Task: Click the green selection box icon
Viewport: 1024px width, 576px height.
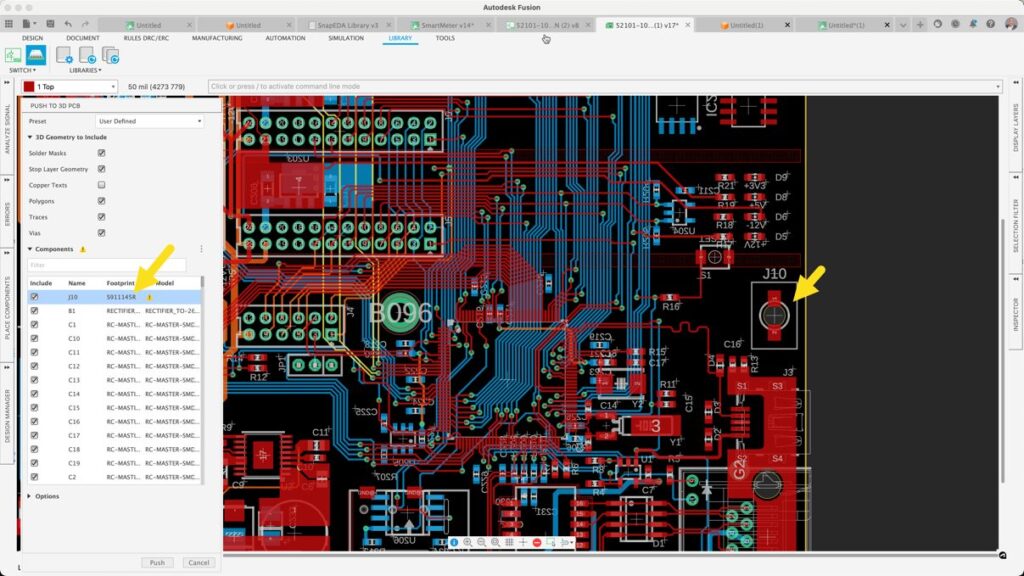Action: pos(551,543)
